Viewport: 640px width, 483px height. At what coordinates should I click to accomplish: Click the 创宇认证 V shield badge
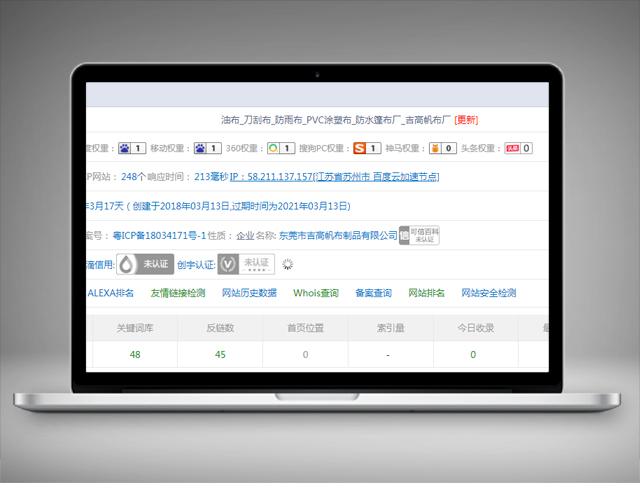[x=246, y=264]
